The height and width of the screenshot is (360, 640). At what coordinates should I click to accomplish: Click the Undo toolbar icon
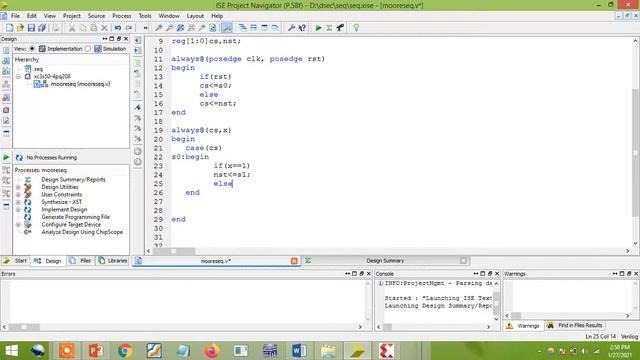point(118,28)
